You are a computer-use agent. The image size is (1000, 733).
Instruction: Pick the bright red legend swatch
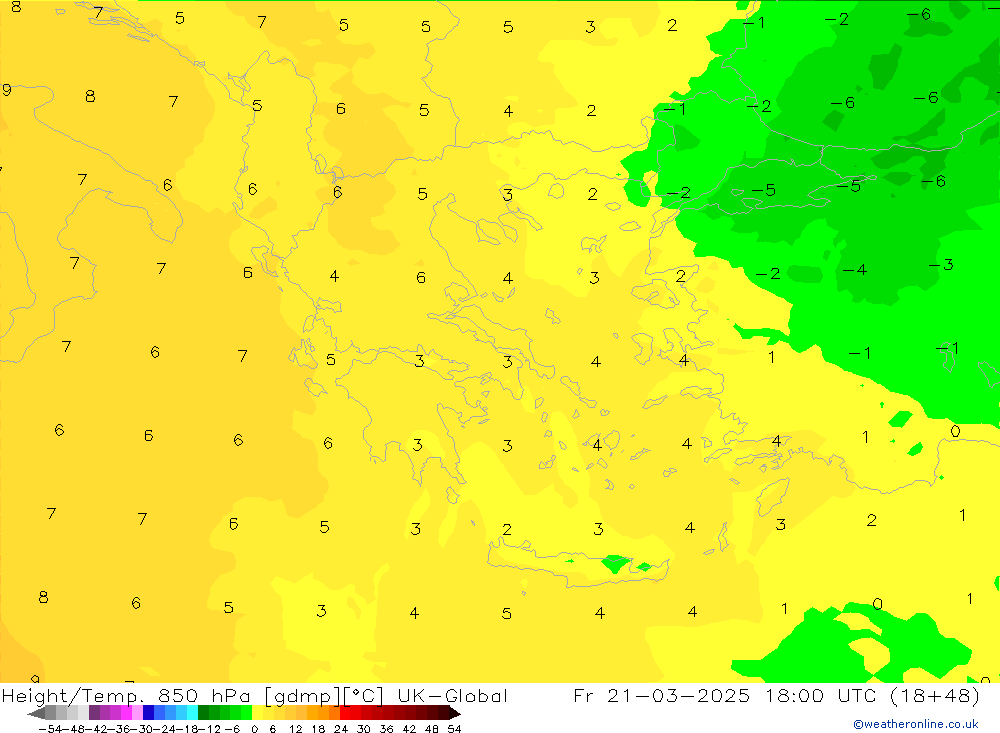tap(345, 713)
